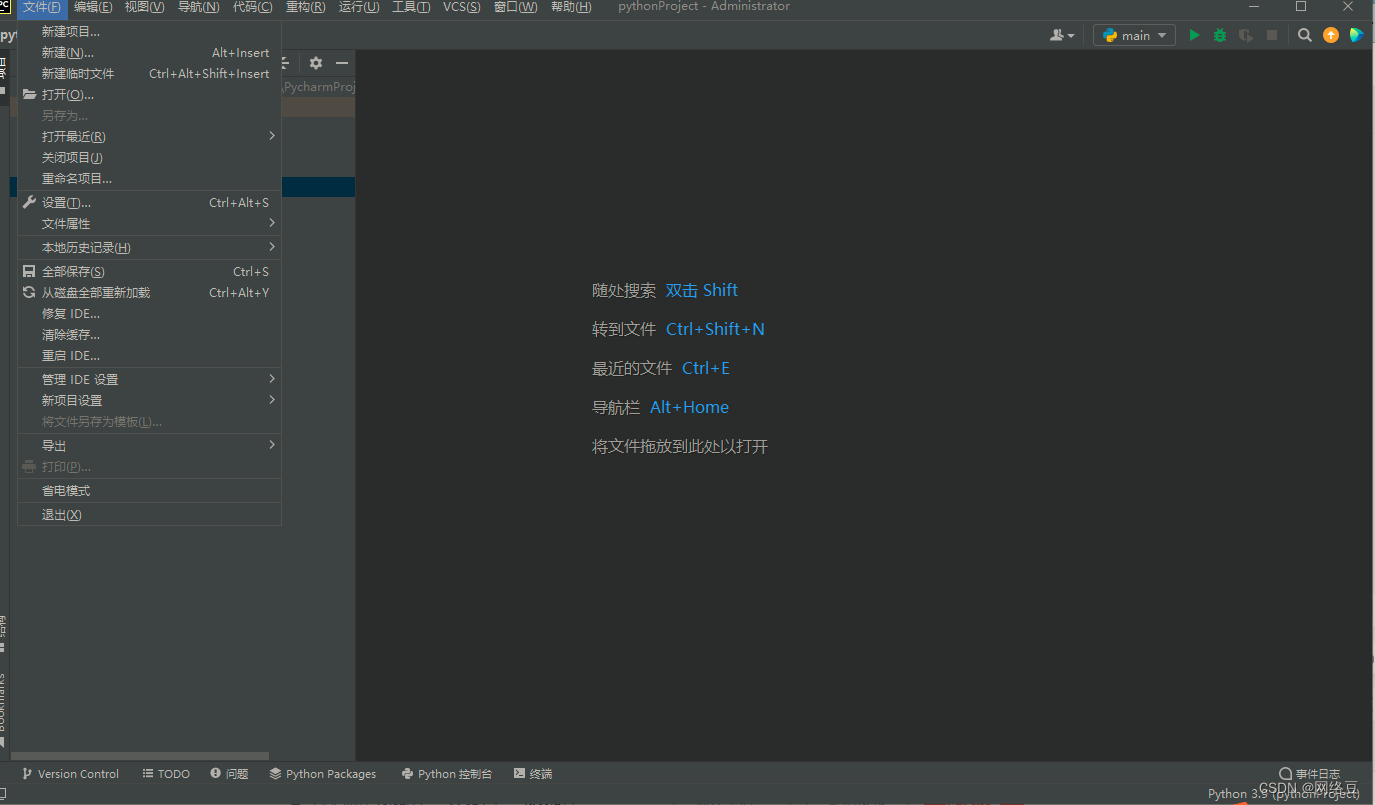Select 新建(N)... menu entry
Image resolution: width=1375 pixels, height=805 pixels.
coord(150,53)
